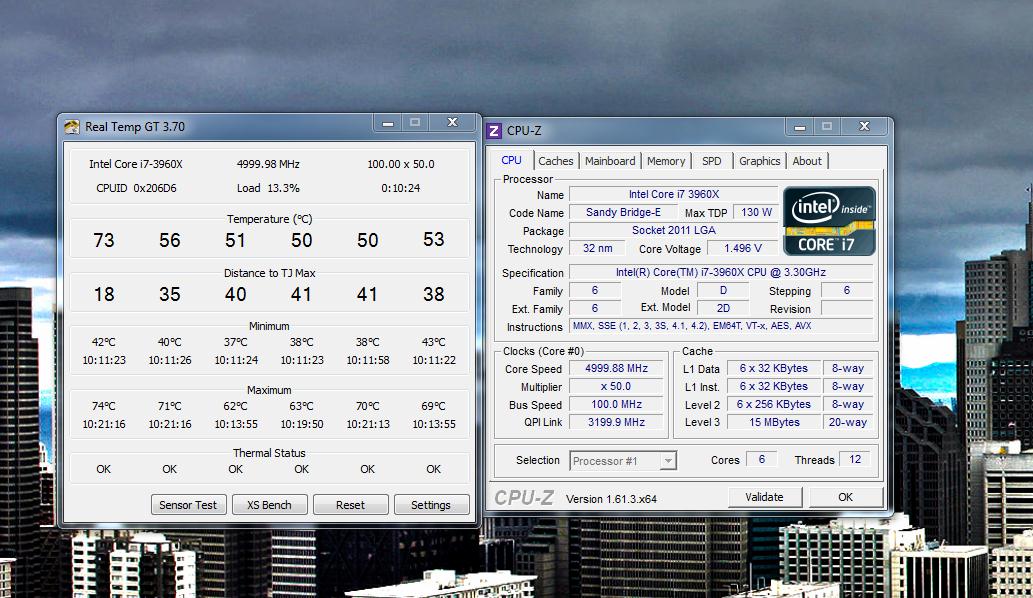Viewport: 1033px width, 598px height.
Task: Click the maximum temperature 74°C
Action: pos(103,406)
